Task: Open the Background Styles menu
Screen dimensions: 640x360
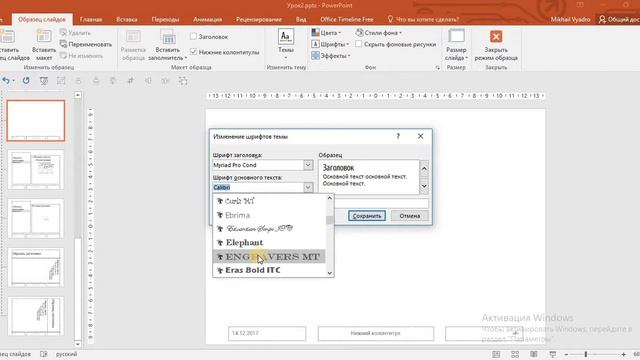Action: click(x=379, y=33)
